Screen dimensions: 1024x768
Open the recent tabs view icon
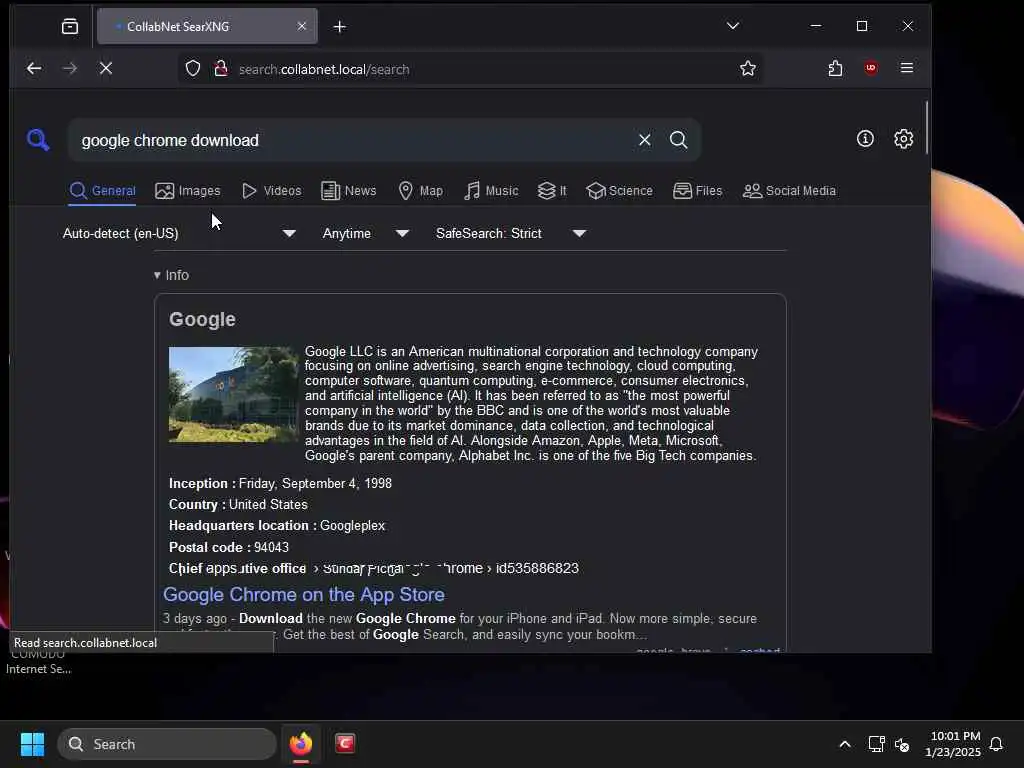coord(70,26)
